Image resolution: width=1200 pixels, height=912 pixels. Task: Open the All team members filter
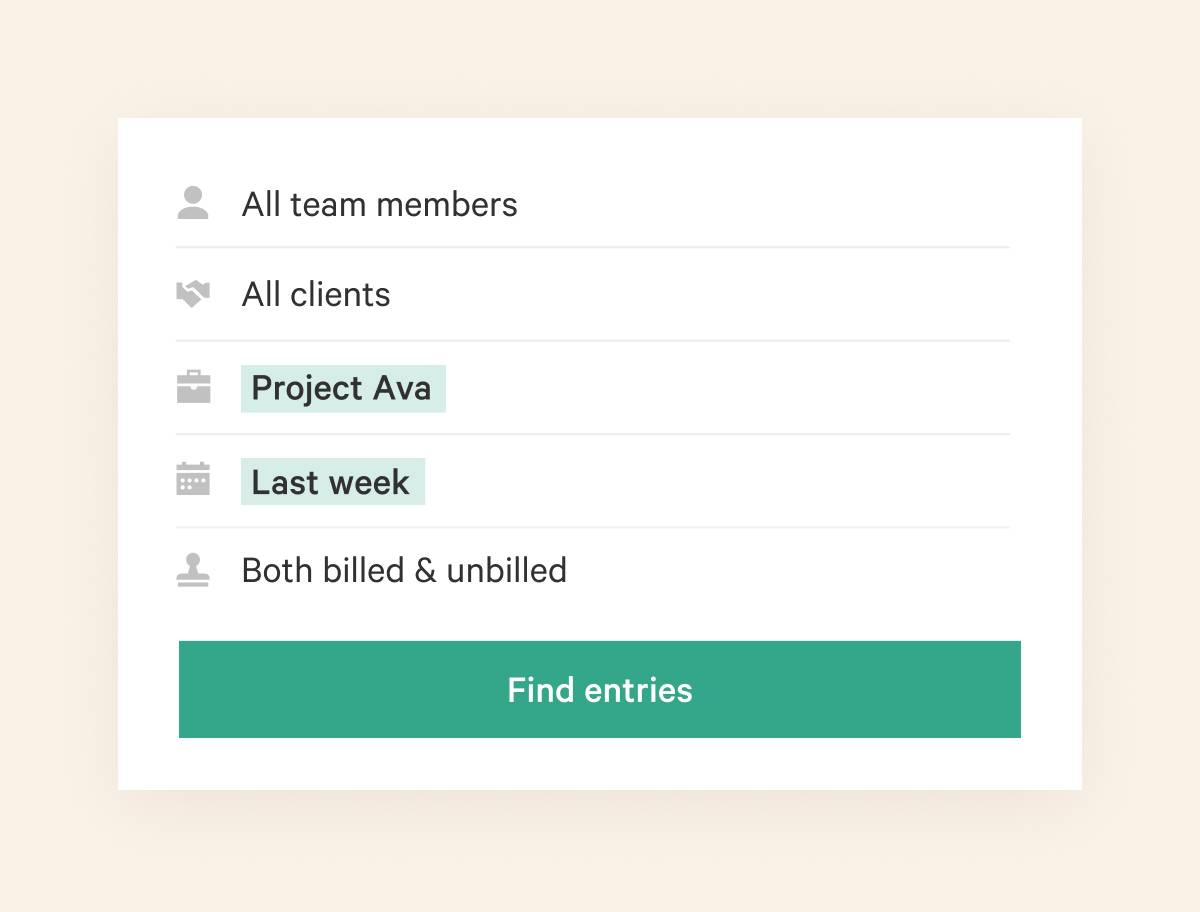click(379, 205)
